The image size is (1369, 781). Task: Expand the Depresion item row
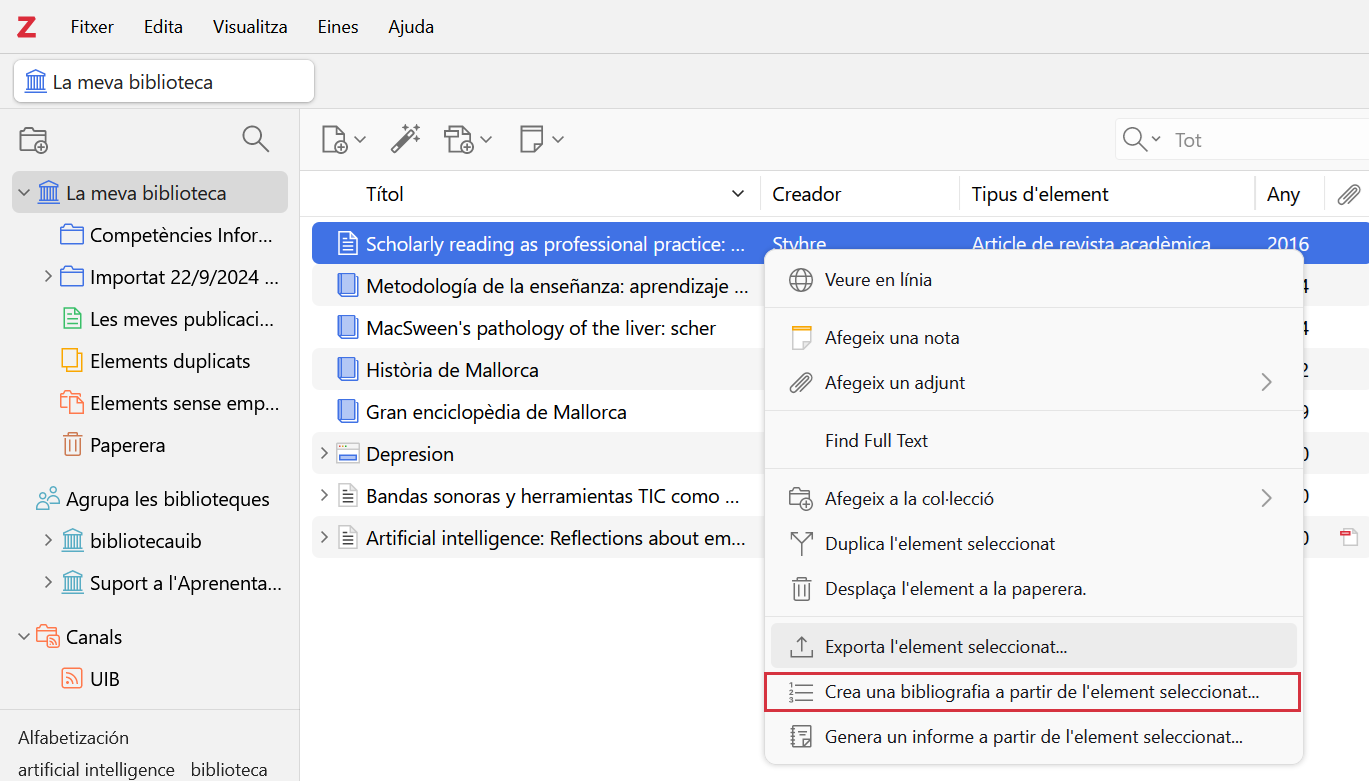click(x=324, y=454)
